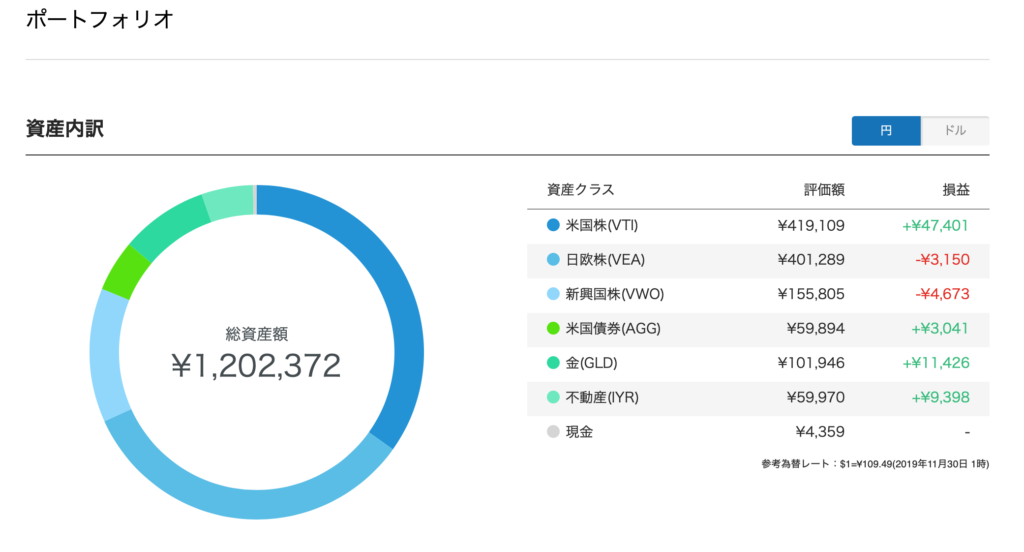1024x552 pixels.
Task: Click the bright green AGG donut segment
Action: click(x=127, y=271)
